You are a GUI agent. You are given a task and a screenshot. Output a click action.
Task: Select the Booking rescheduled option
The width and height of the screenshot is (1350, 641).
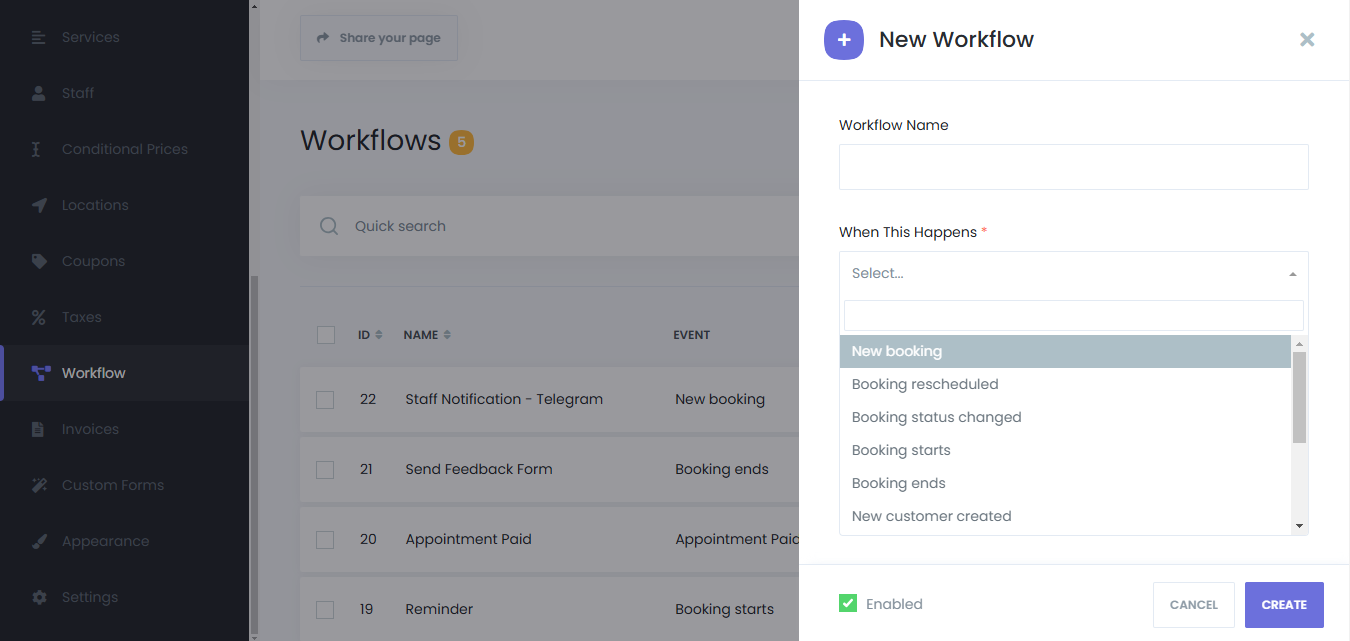[924, 384]
